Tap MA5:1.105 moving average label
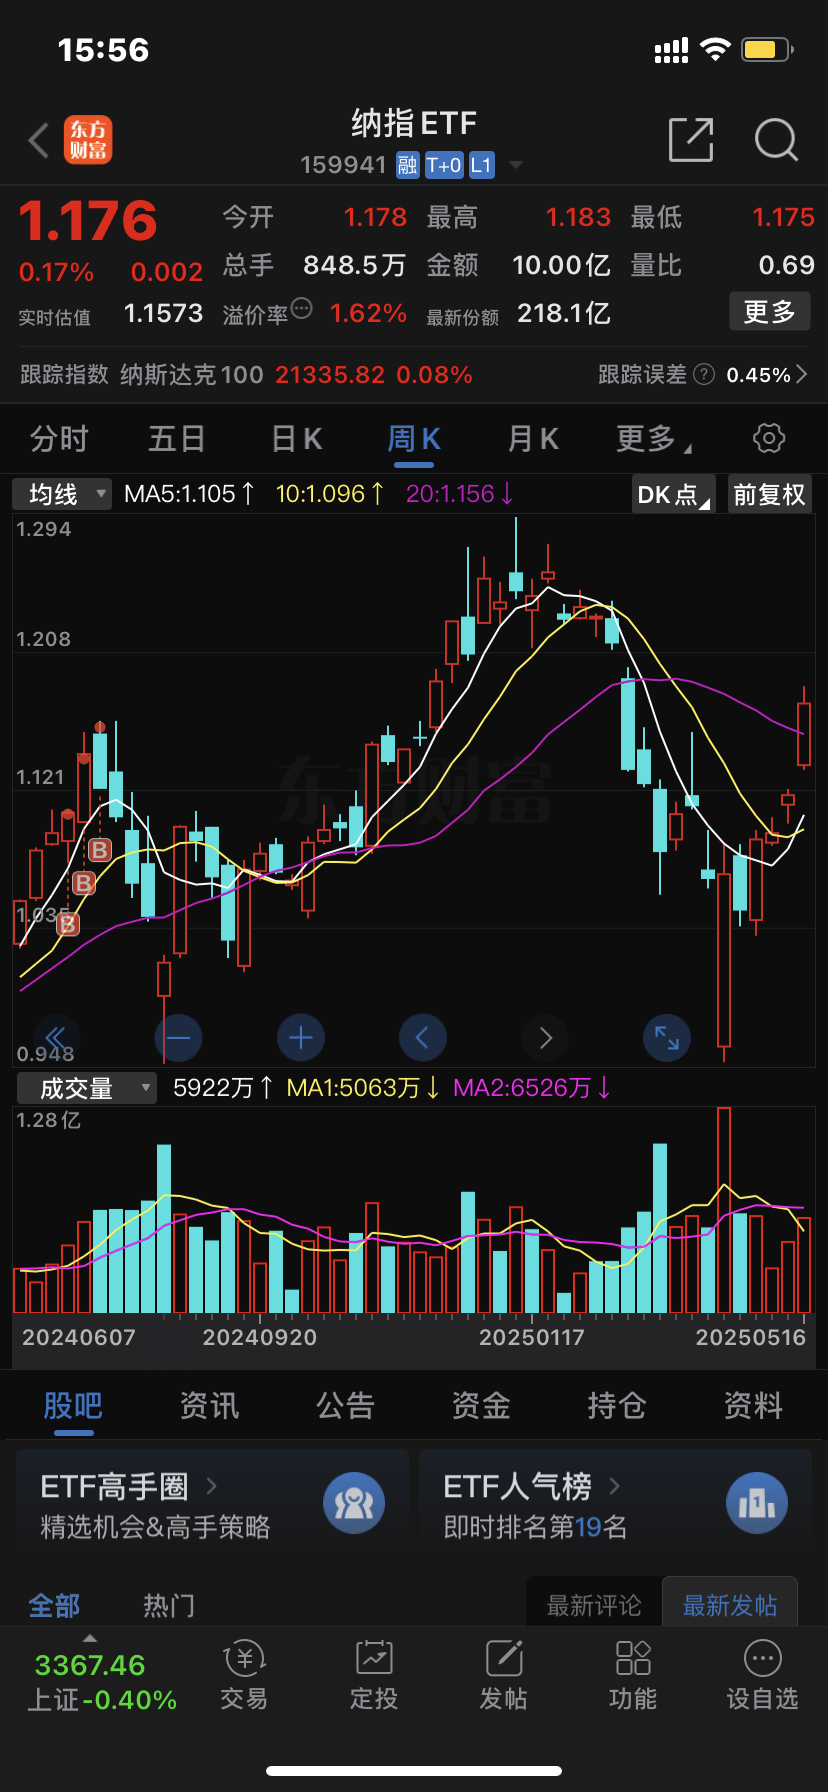828x1792 pixels. (189, 494)
